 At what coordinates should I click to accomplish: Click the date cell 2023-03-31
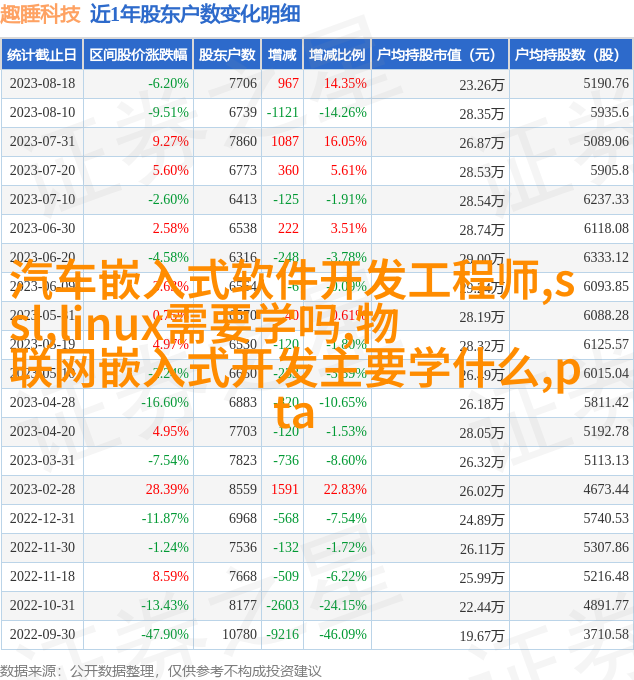pos(42,461)
